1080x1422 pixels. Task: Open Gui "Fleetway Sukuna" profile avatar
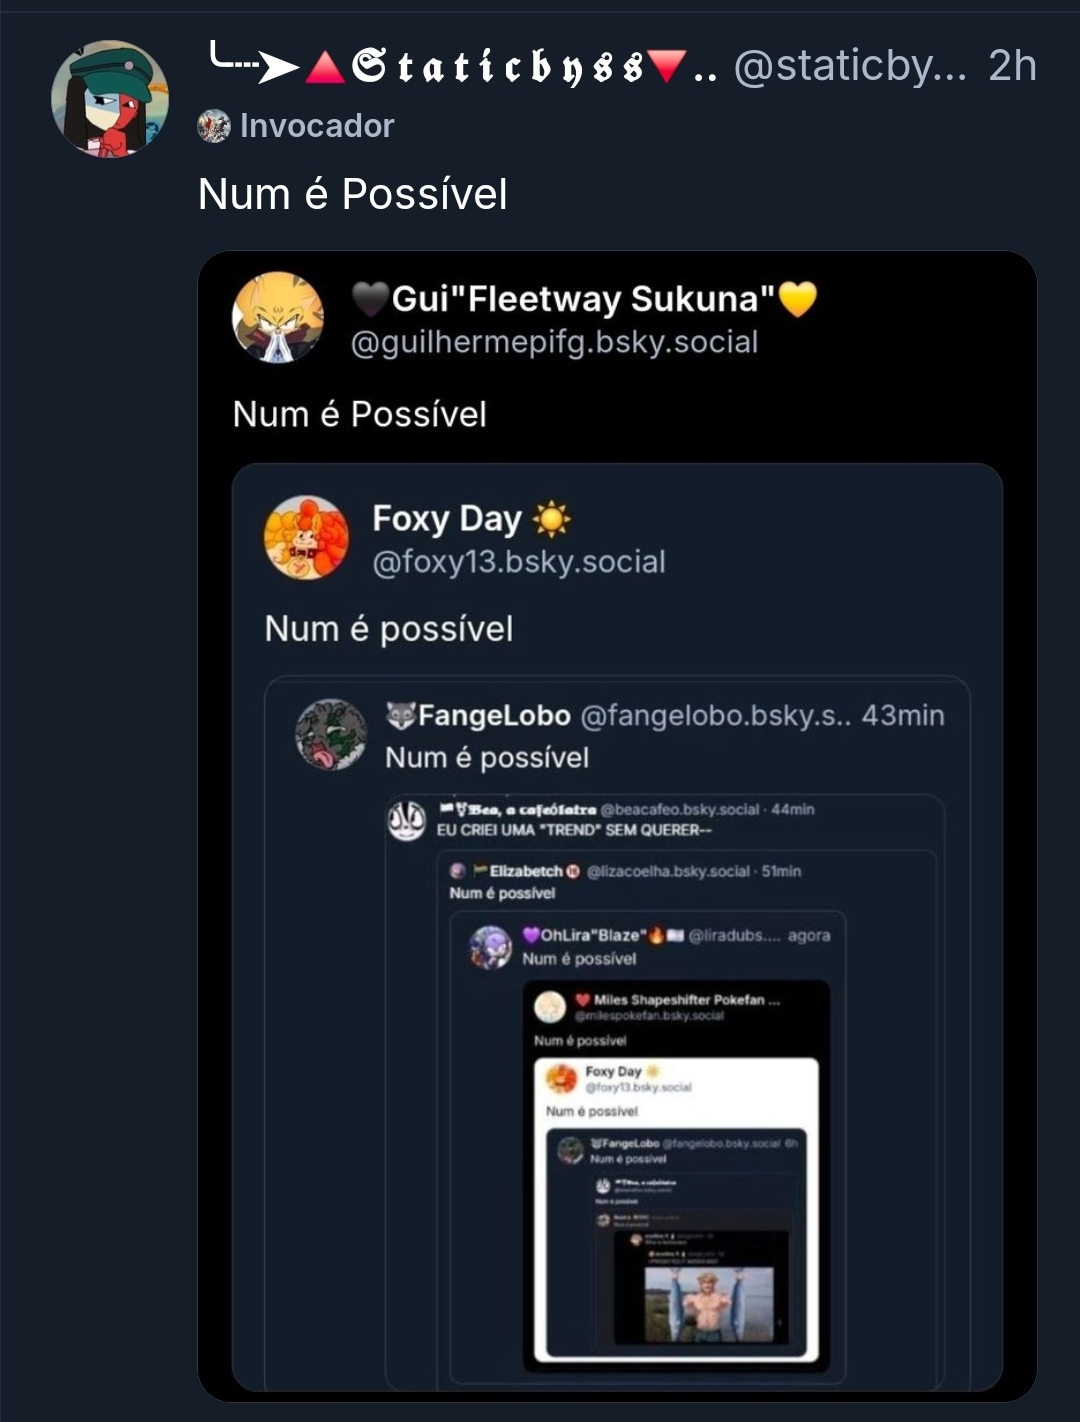coord(278,317)
